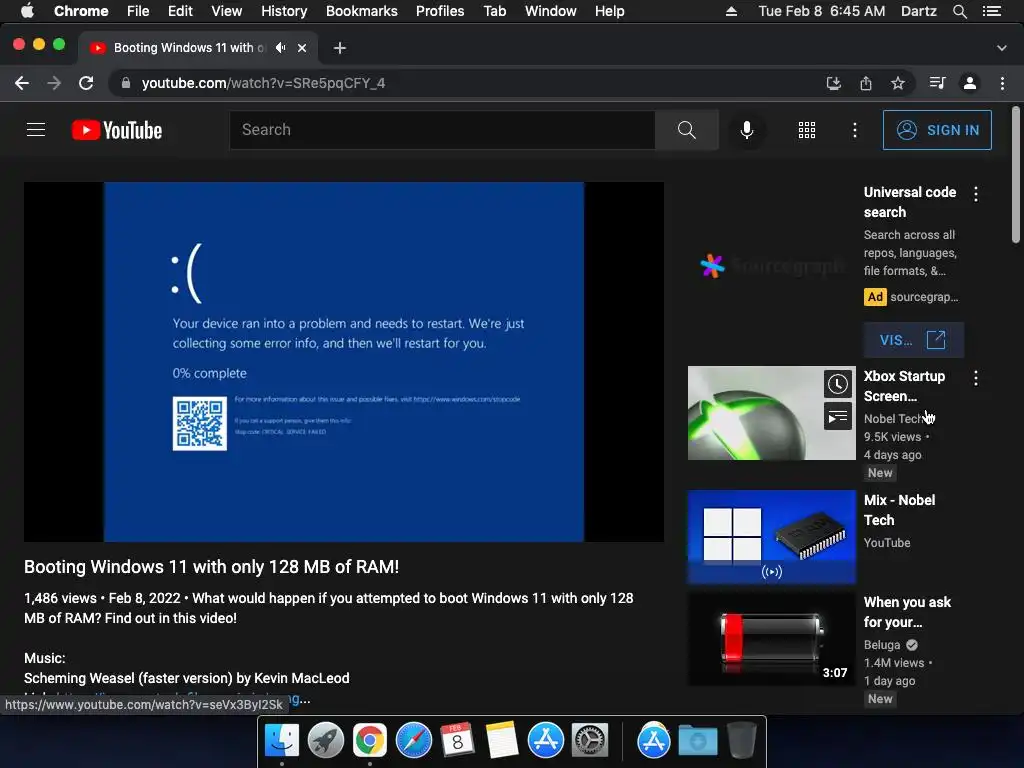The image size is (1024, 768).
Task: Install app via address bar download icon
Action: (833, 83)
